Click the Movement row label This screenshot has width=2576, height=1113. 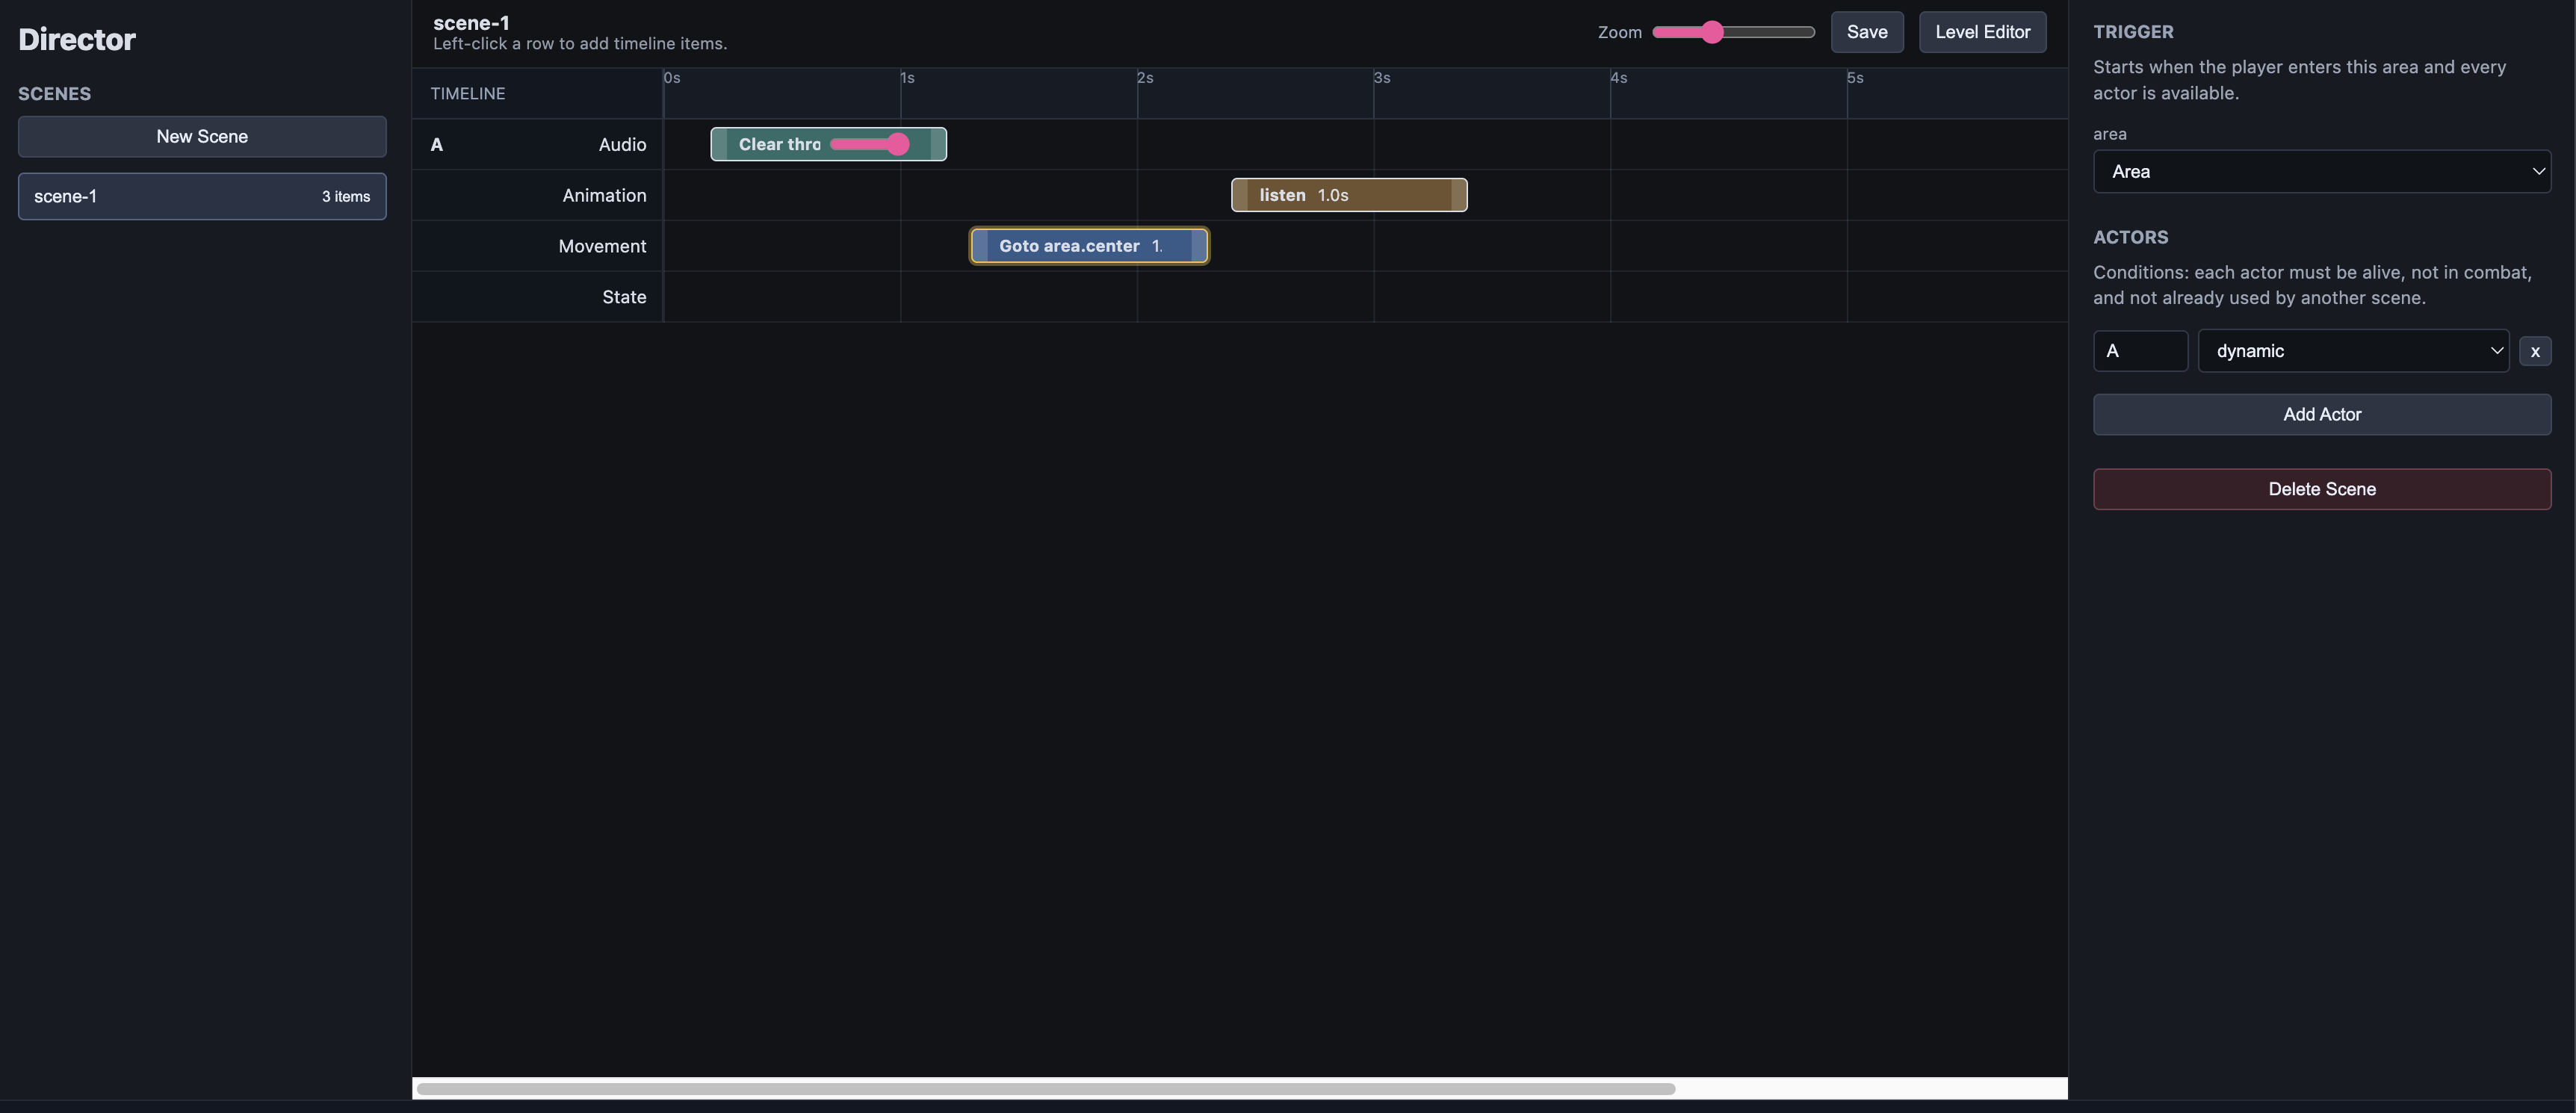[x=602, y=246]
